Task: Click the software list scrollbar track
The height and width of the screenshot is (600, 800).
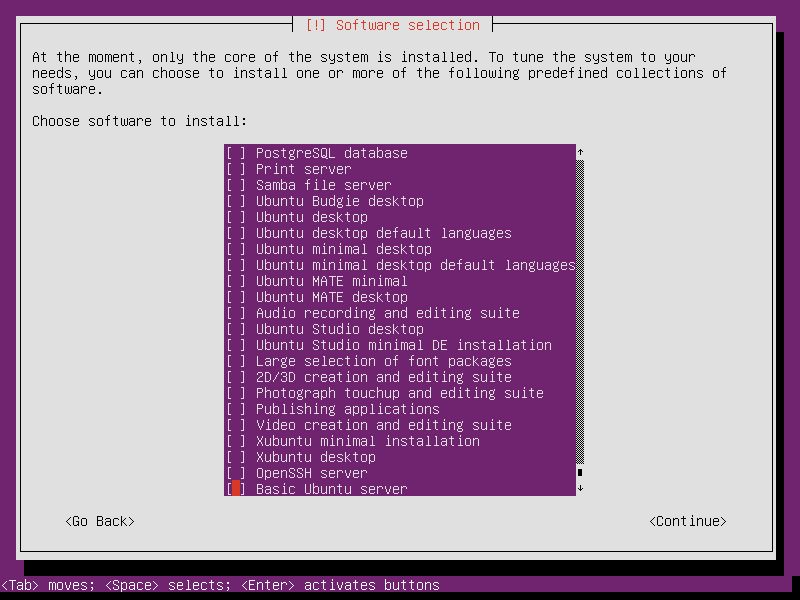Action: pos(580,312)
